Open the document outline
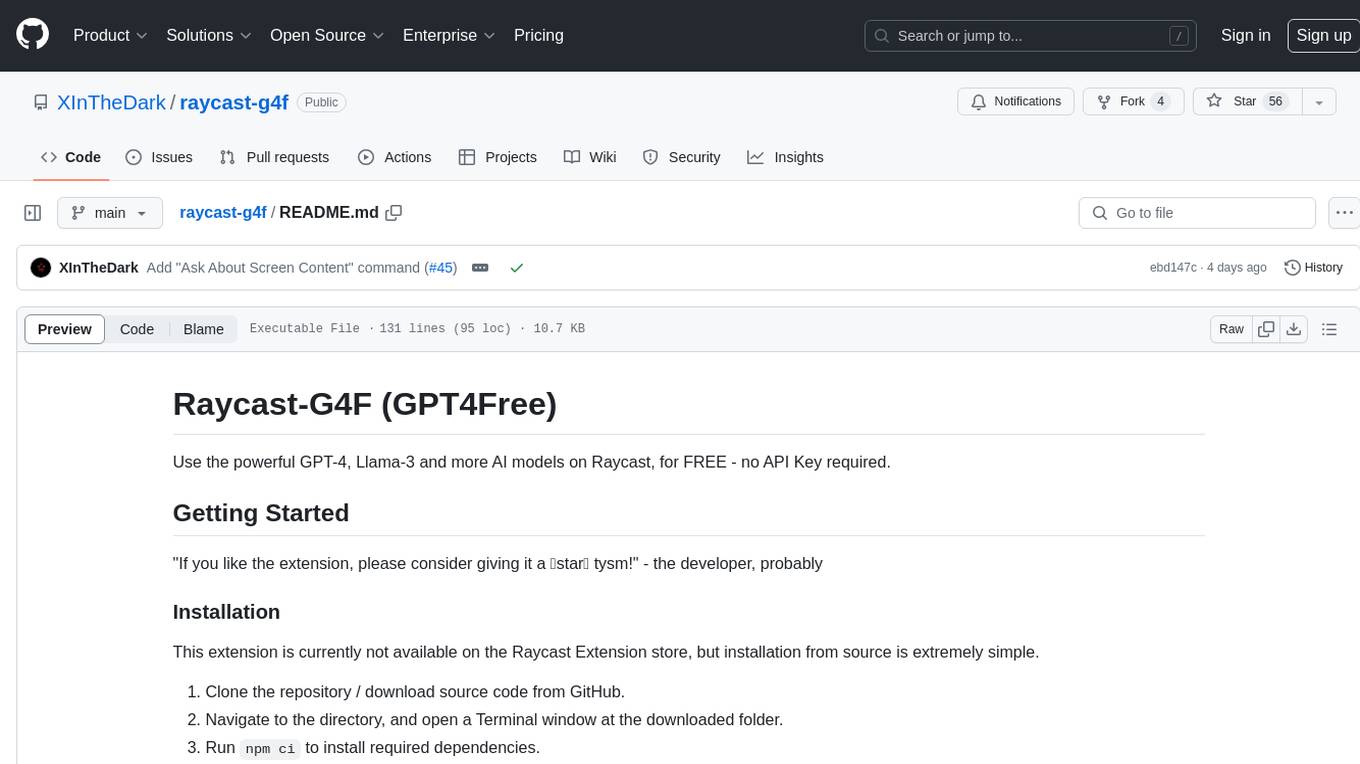 [x=1330, y=329]
